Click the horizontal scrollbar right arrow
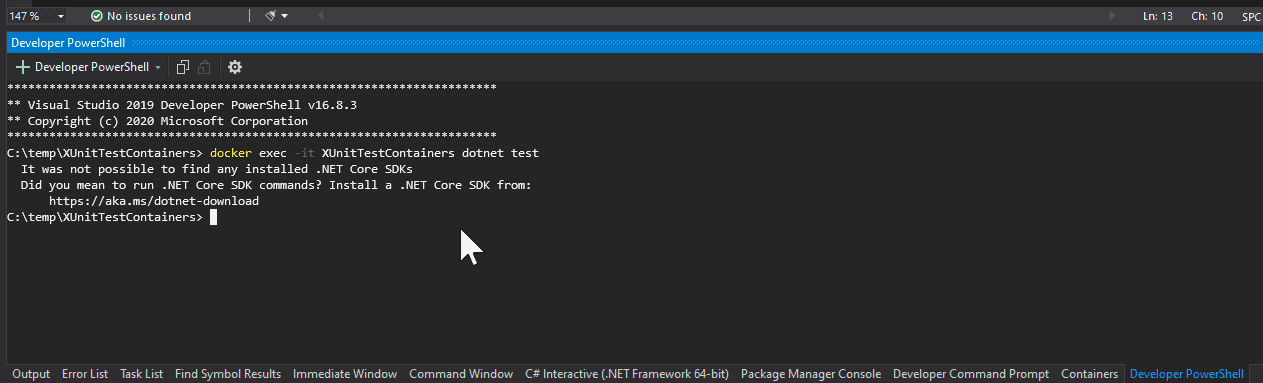Screen dimensions: 1263x383 click(x=1113, y=16)
